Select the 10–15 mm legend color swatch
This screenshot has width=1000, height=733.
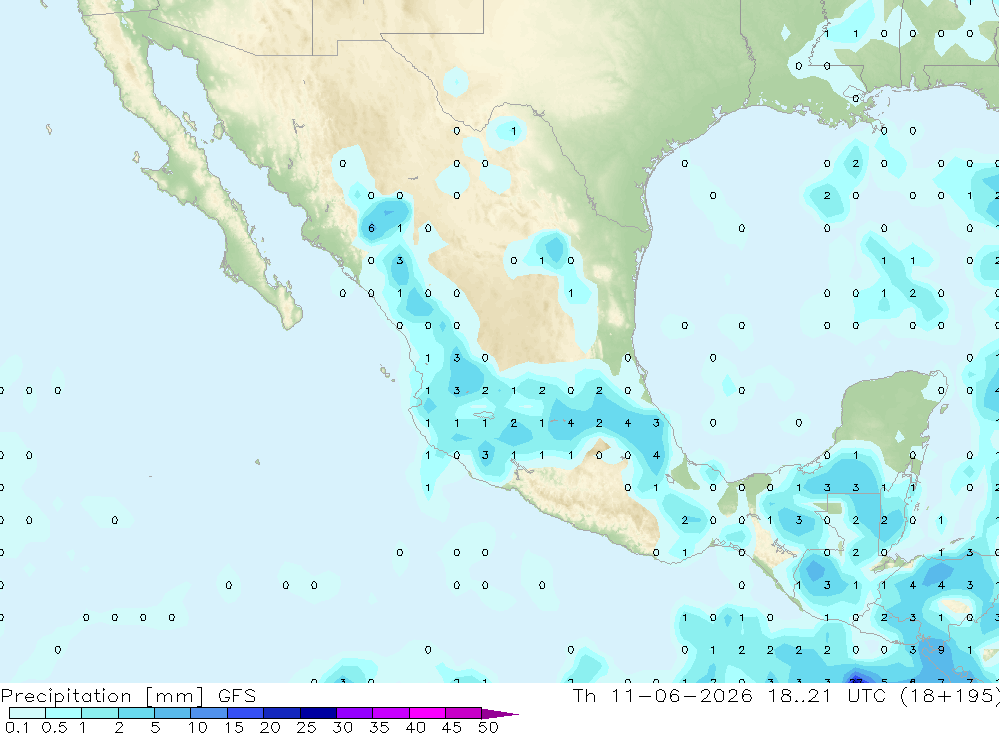point(209,713)
